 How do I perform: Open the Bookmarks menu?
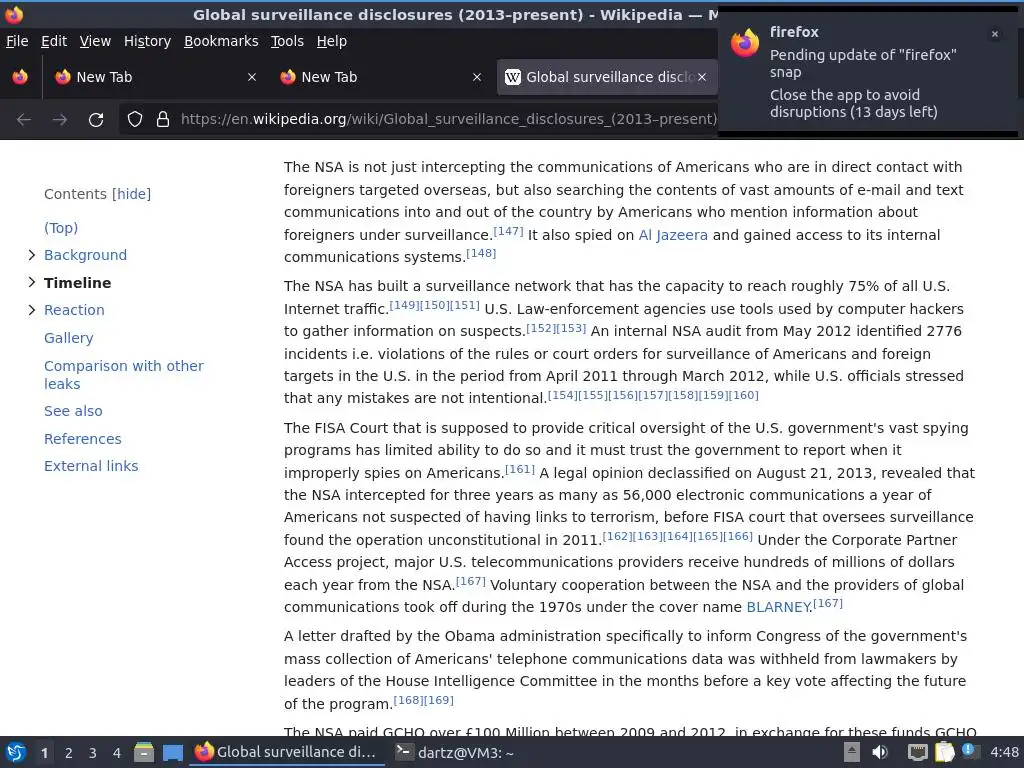(221, 41)
